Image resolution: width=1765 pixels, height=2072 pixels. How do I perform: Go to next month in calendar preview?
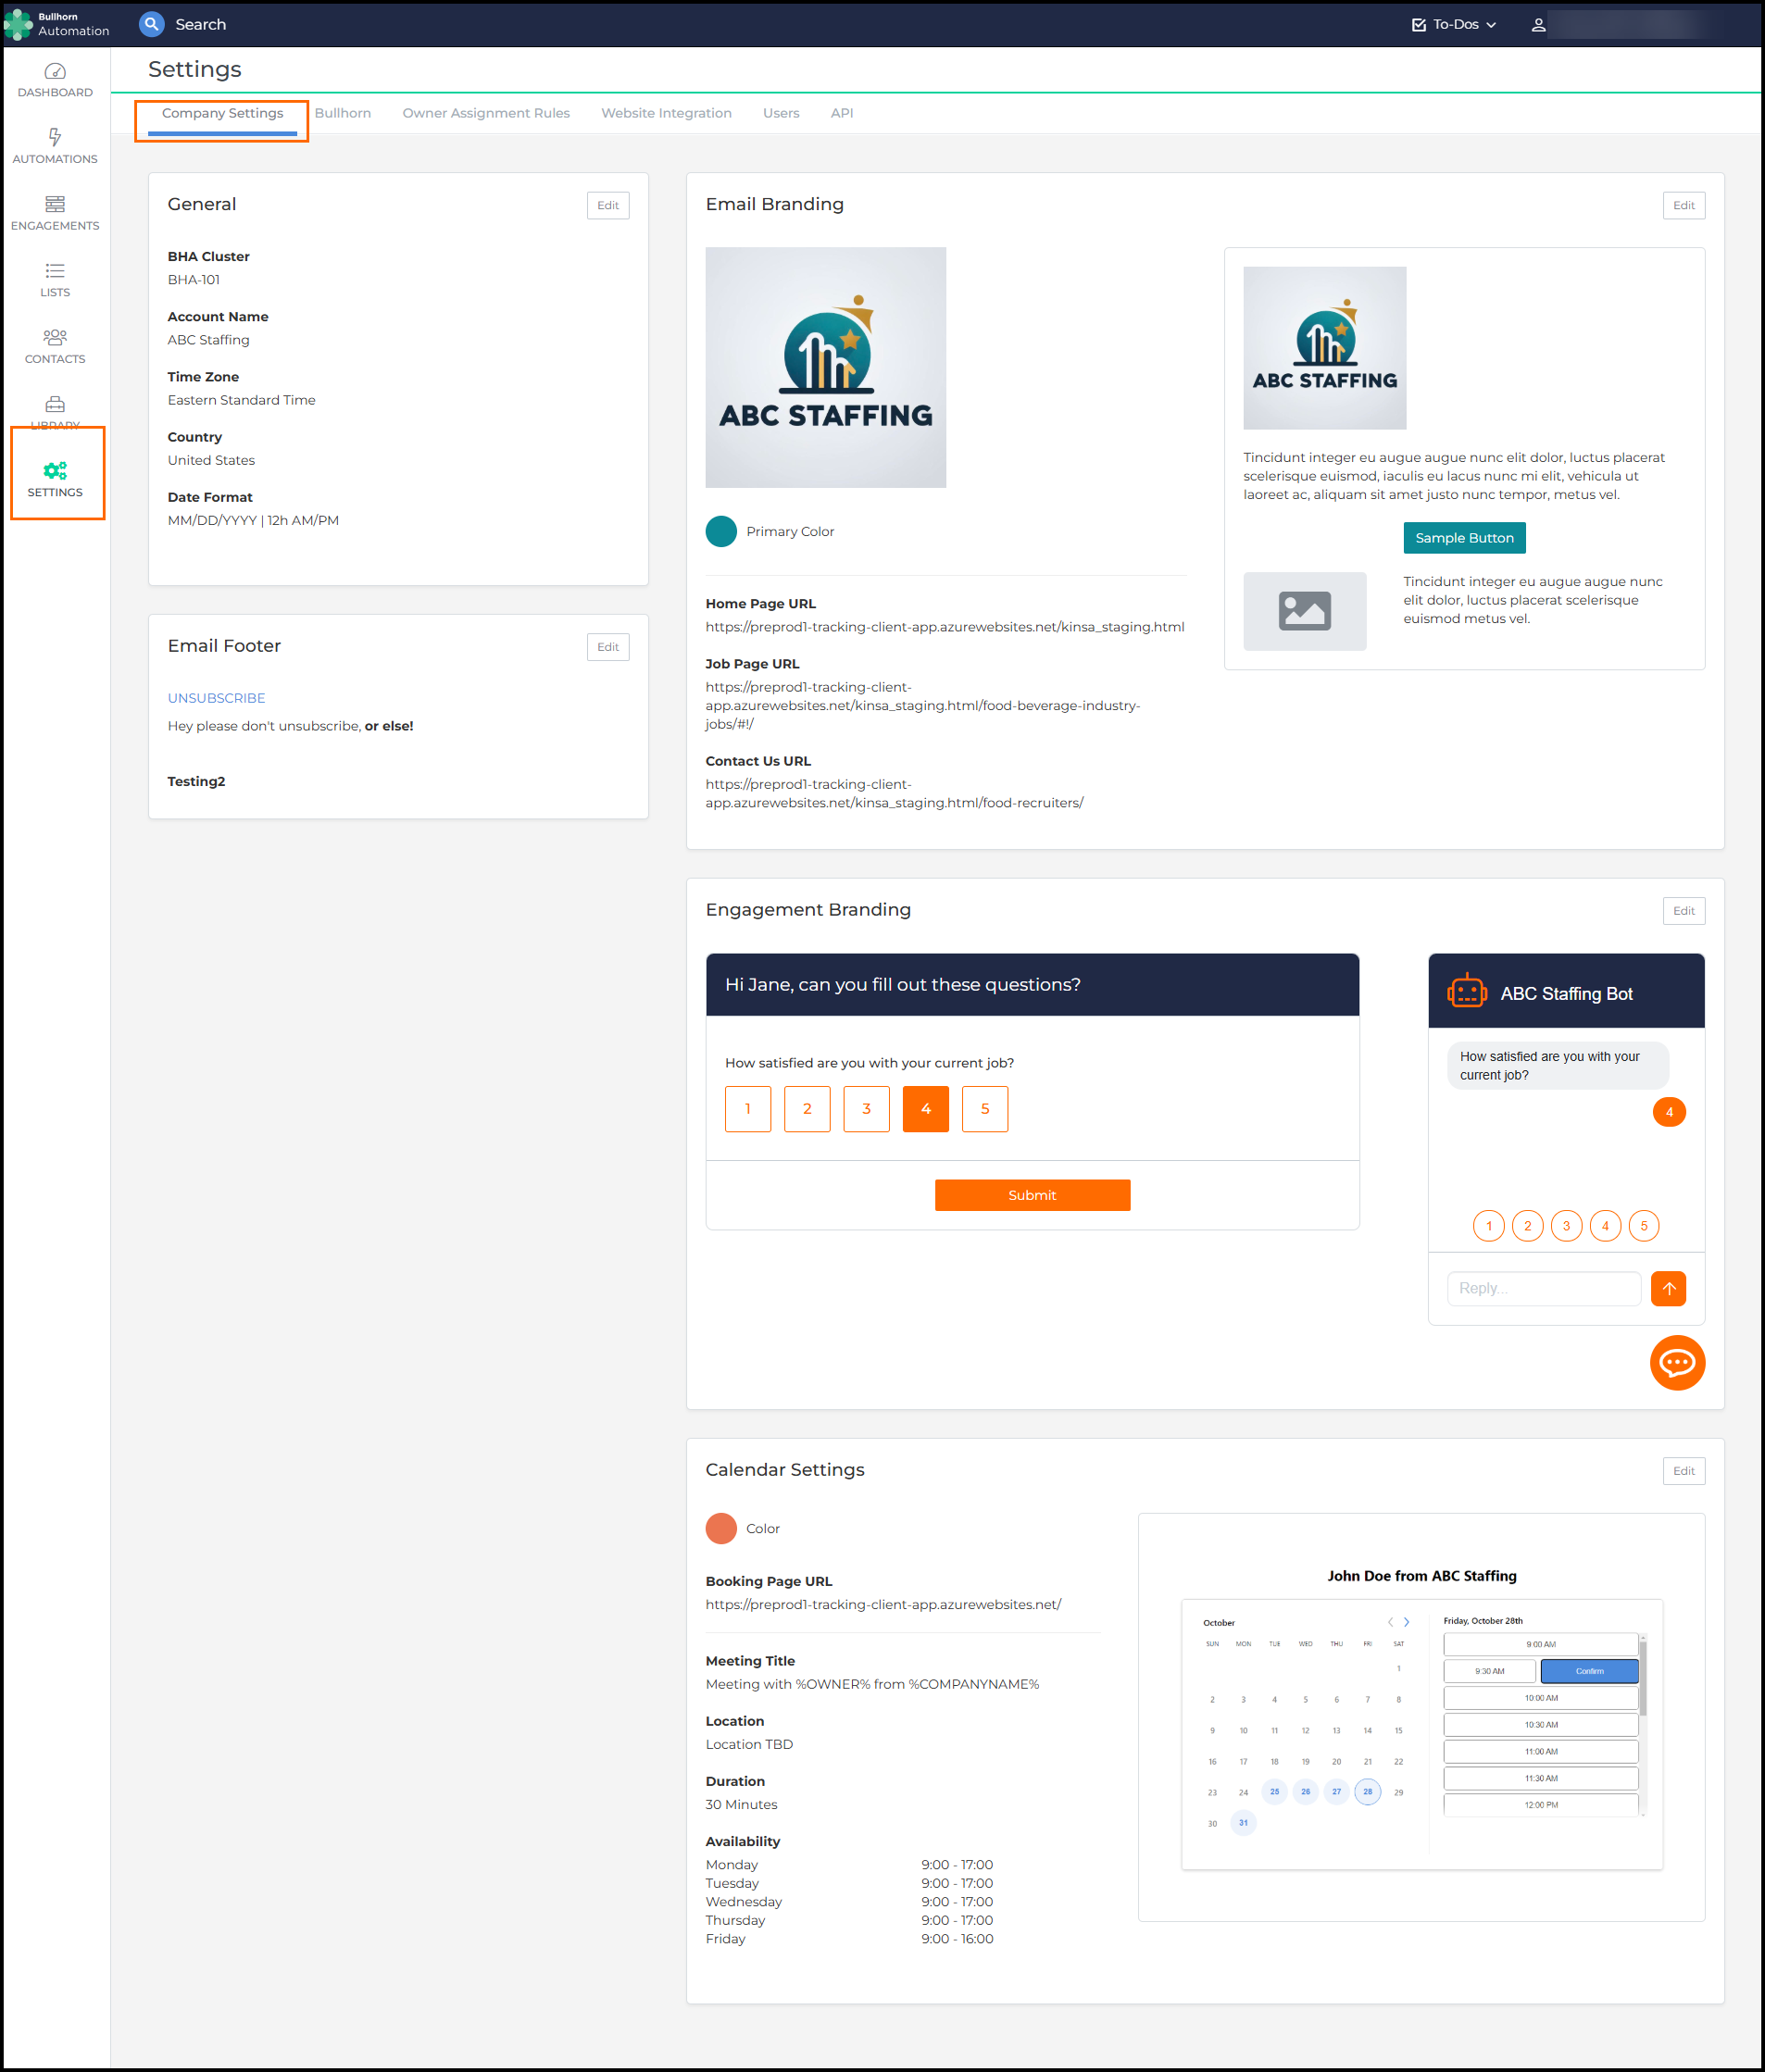[1406, 1621]
